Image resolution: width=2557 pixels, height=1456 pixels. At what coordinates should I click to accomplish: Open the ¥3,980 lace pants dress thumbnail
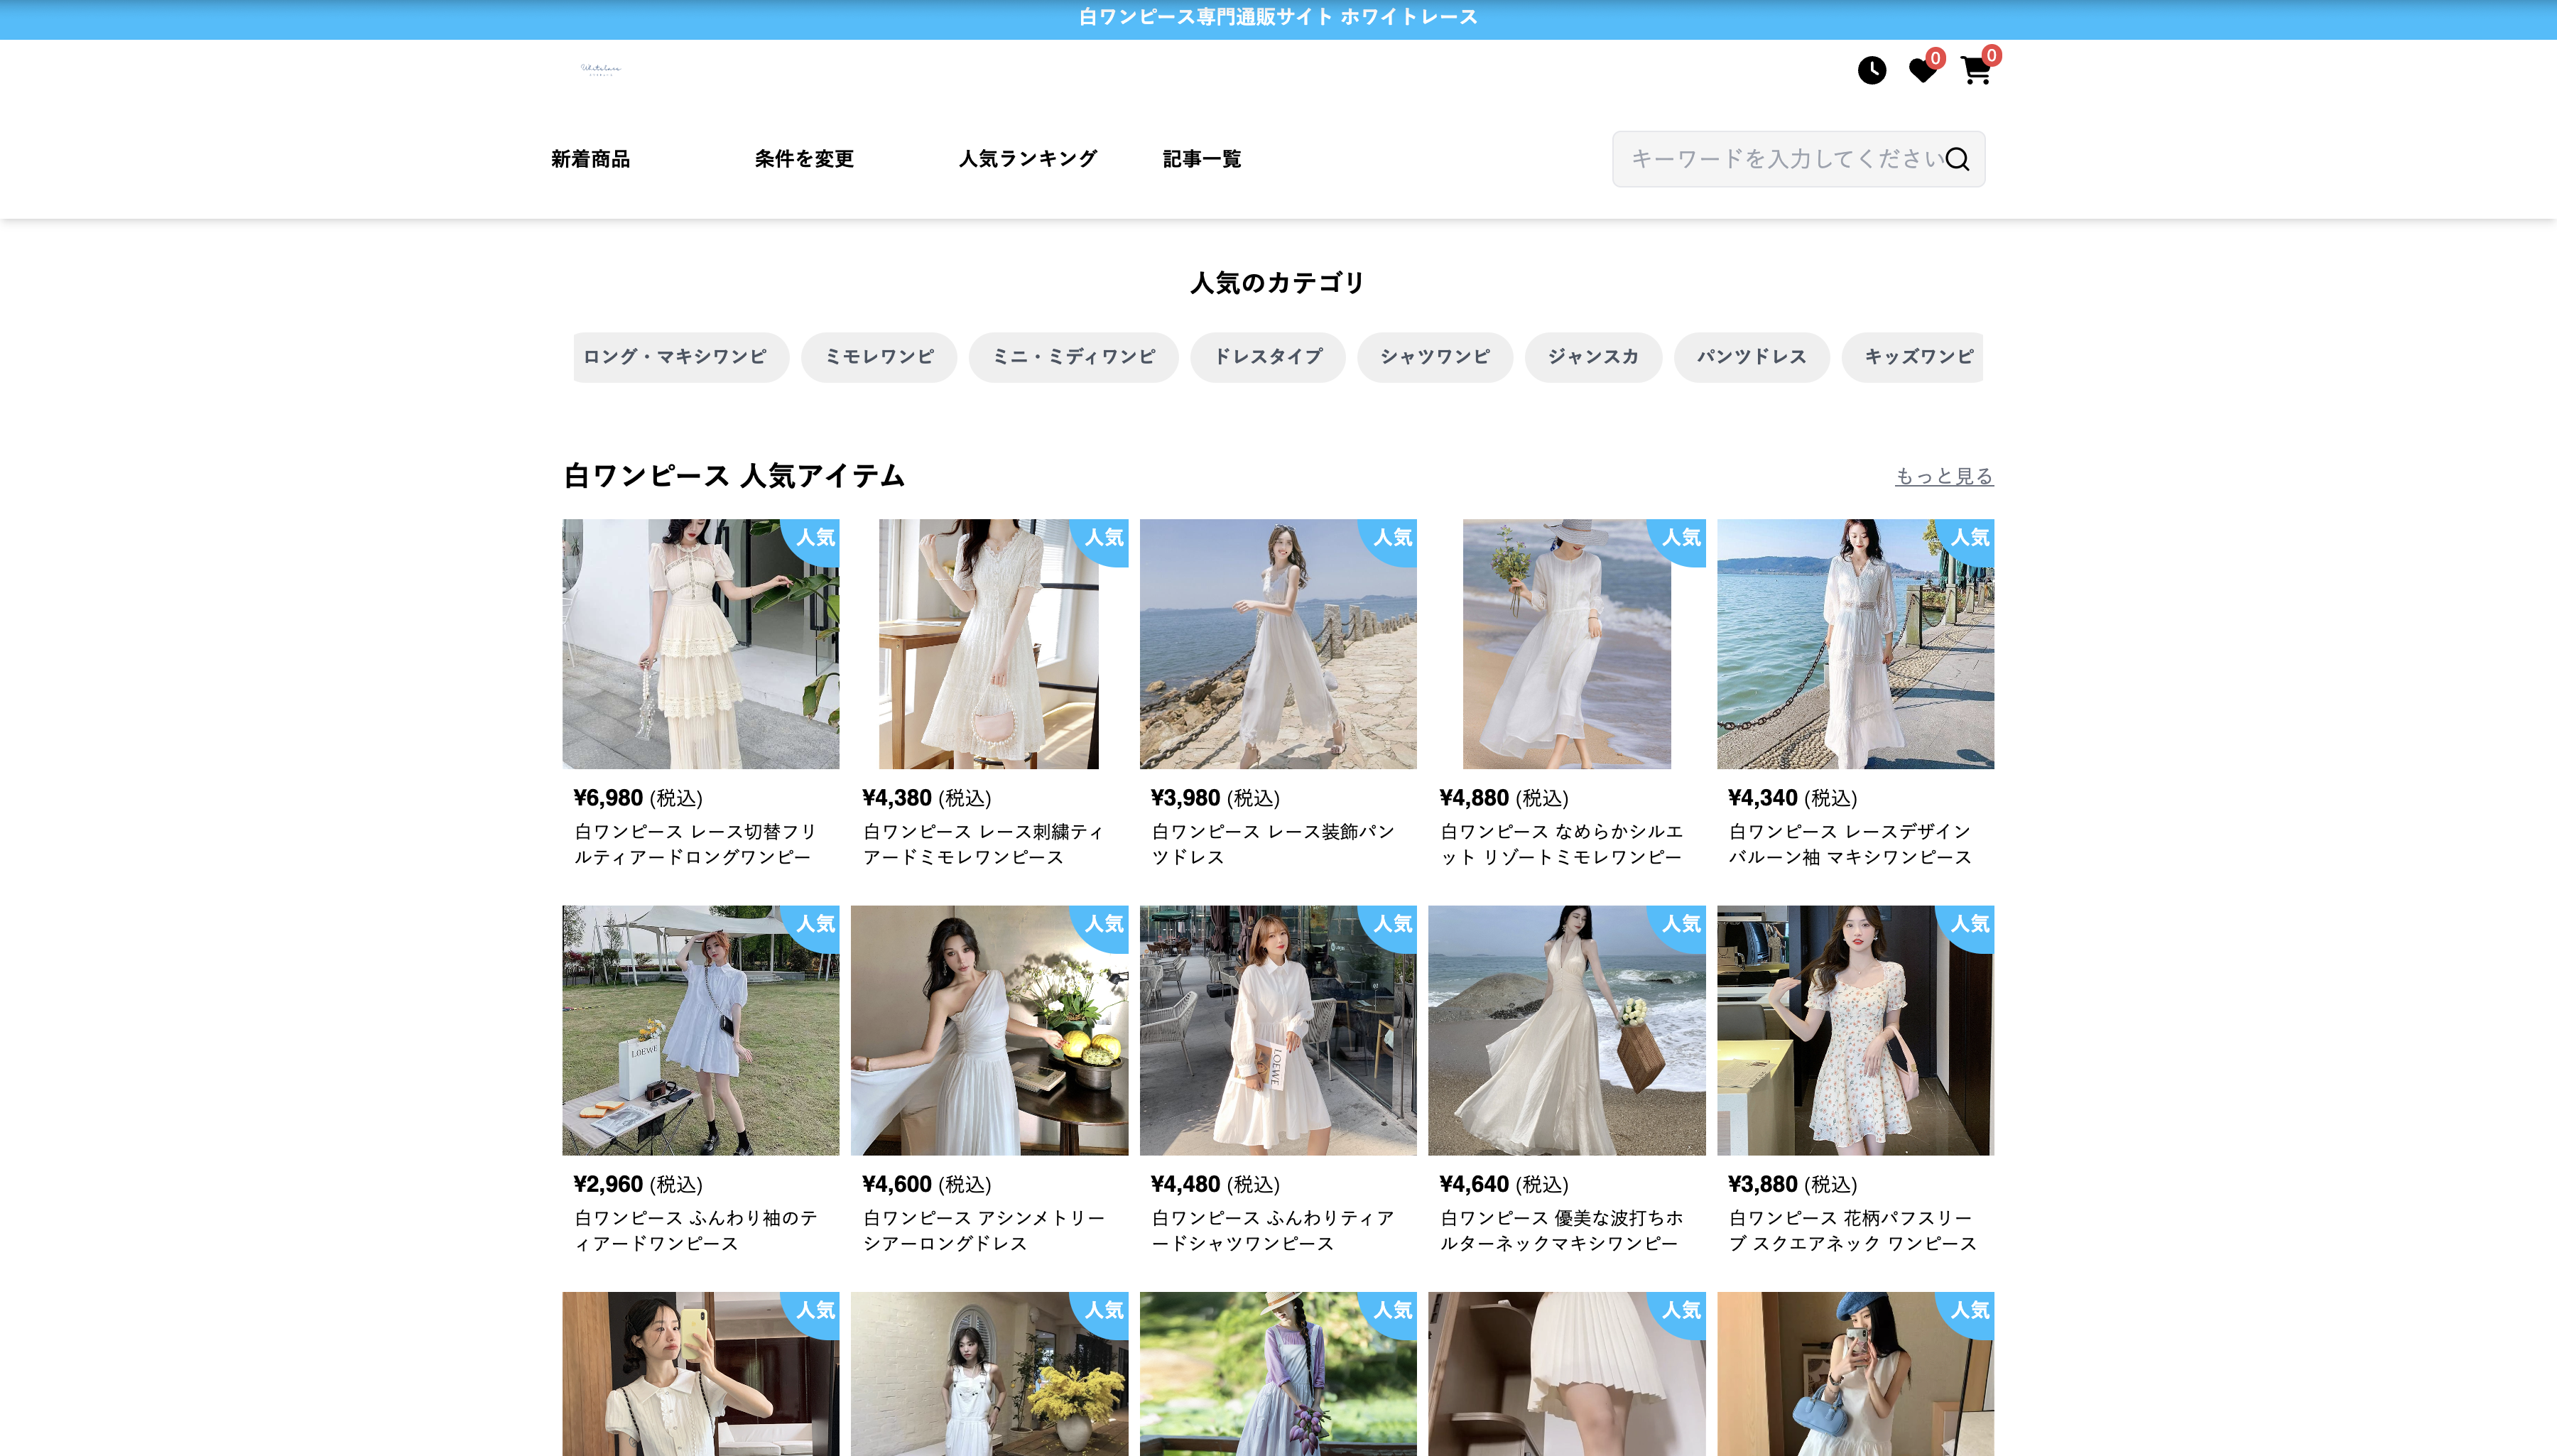tap(1277, 643)
